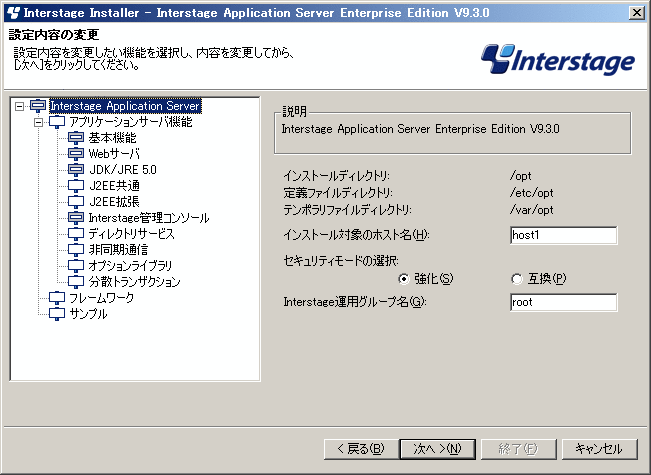This screenshot has height=475, width=651.
Task: Select the JDK/JRE 5.0 tree label
Action: pos(122,170)
